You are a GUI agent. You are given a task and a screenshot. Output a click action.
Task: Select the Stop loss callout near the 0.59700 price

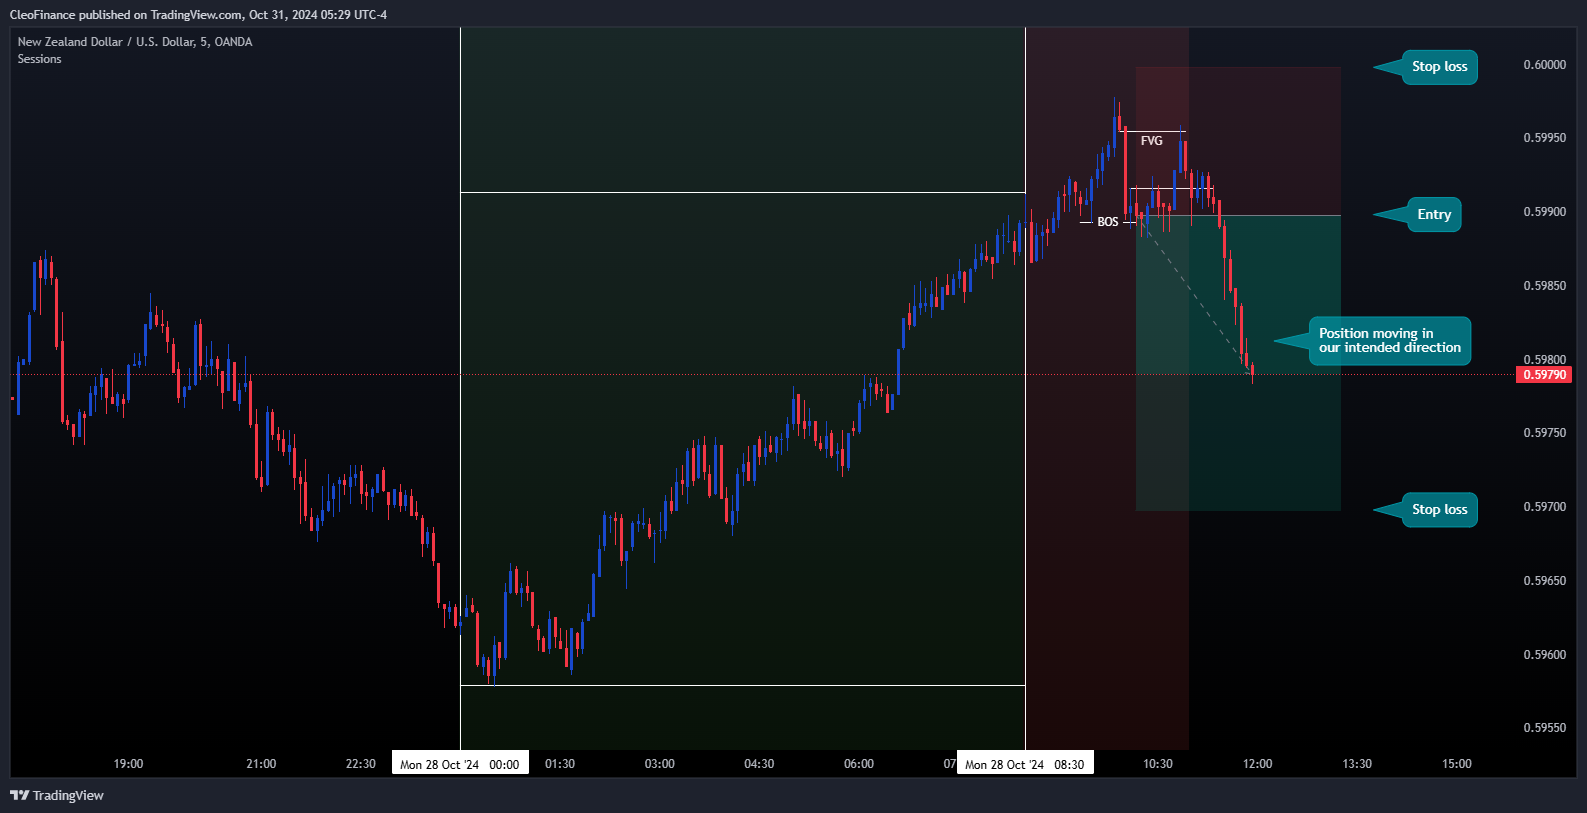[1439, 510]
